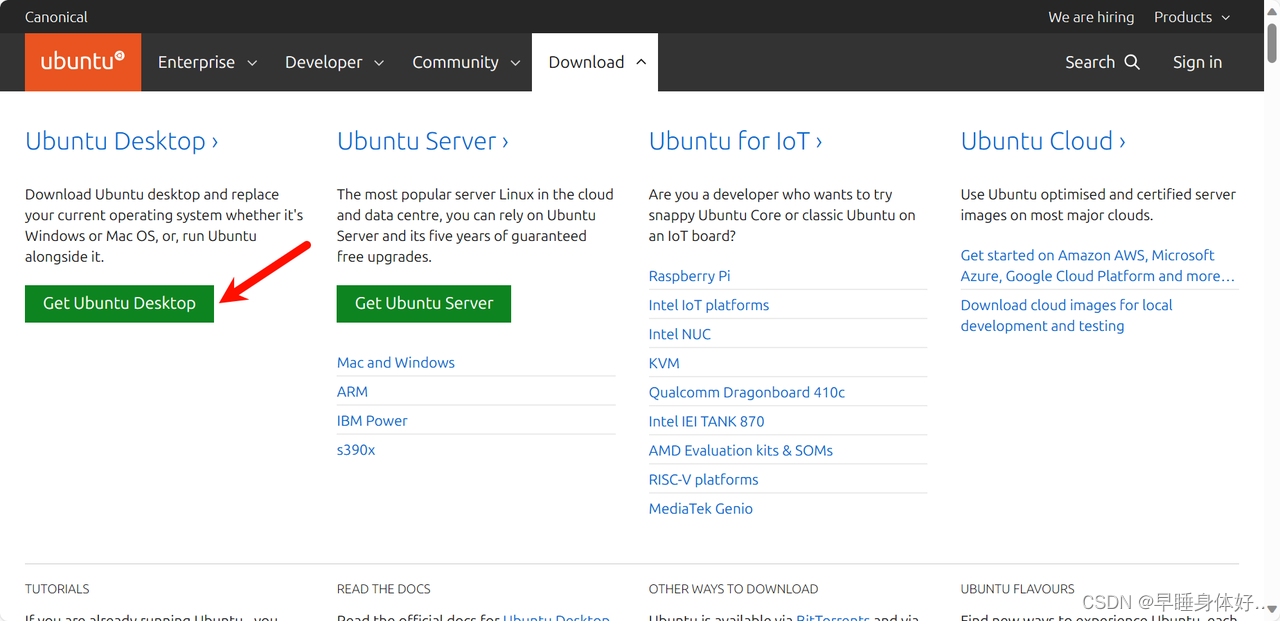
Task: Open the Ubuntu Desktop heading link
Action: pos(122,141)
